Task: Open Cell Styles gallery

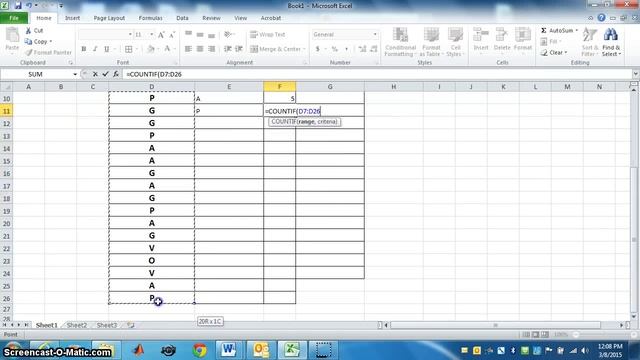Action: click(x=455, y=42)
